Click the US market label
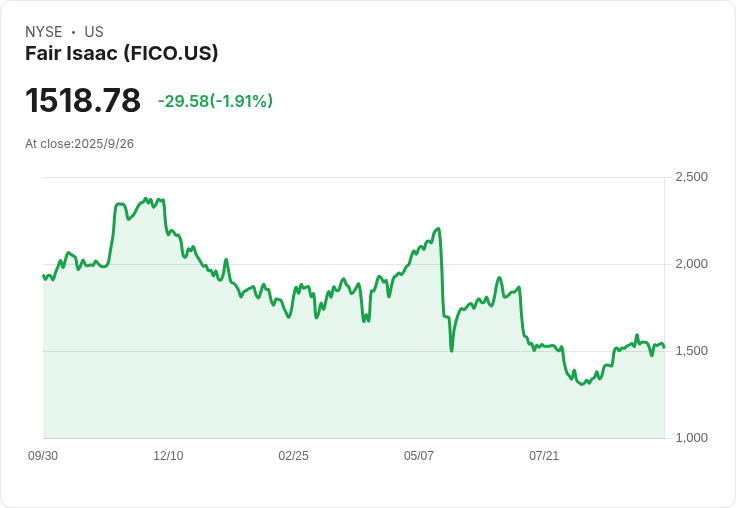 [94, 32]
